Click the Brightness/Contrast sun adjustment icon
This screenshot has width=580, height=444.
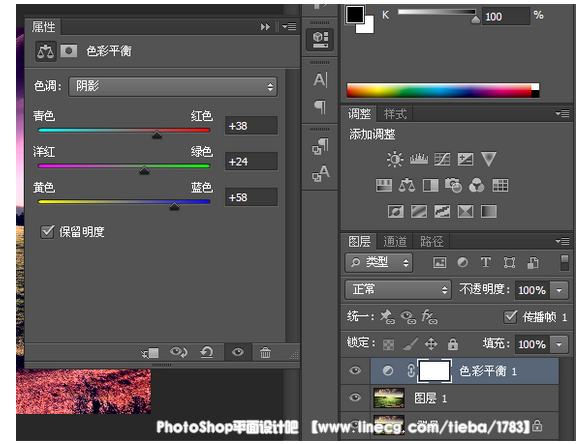pos(395,159)
